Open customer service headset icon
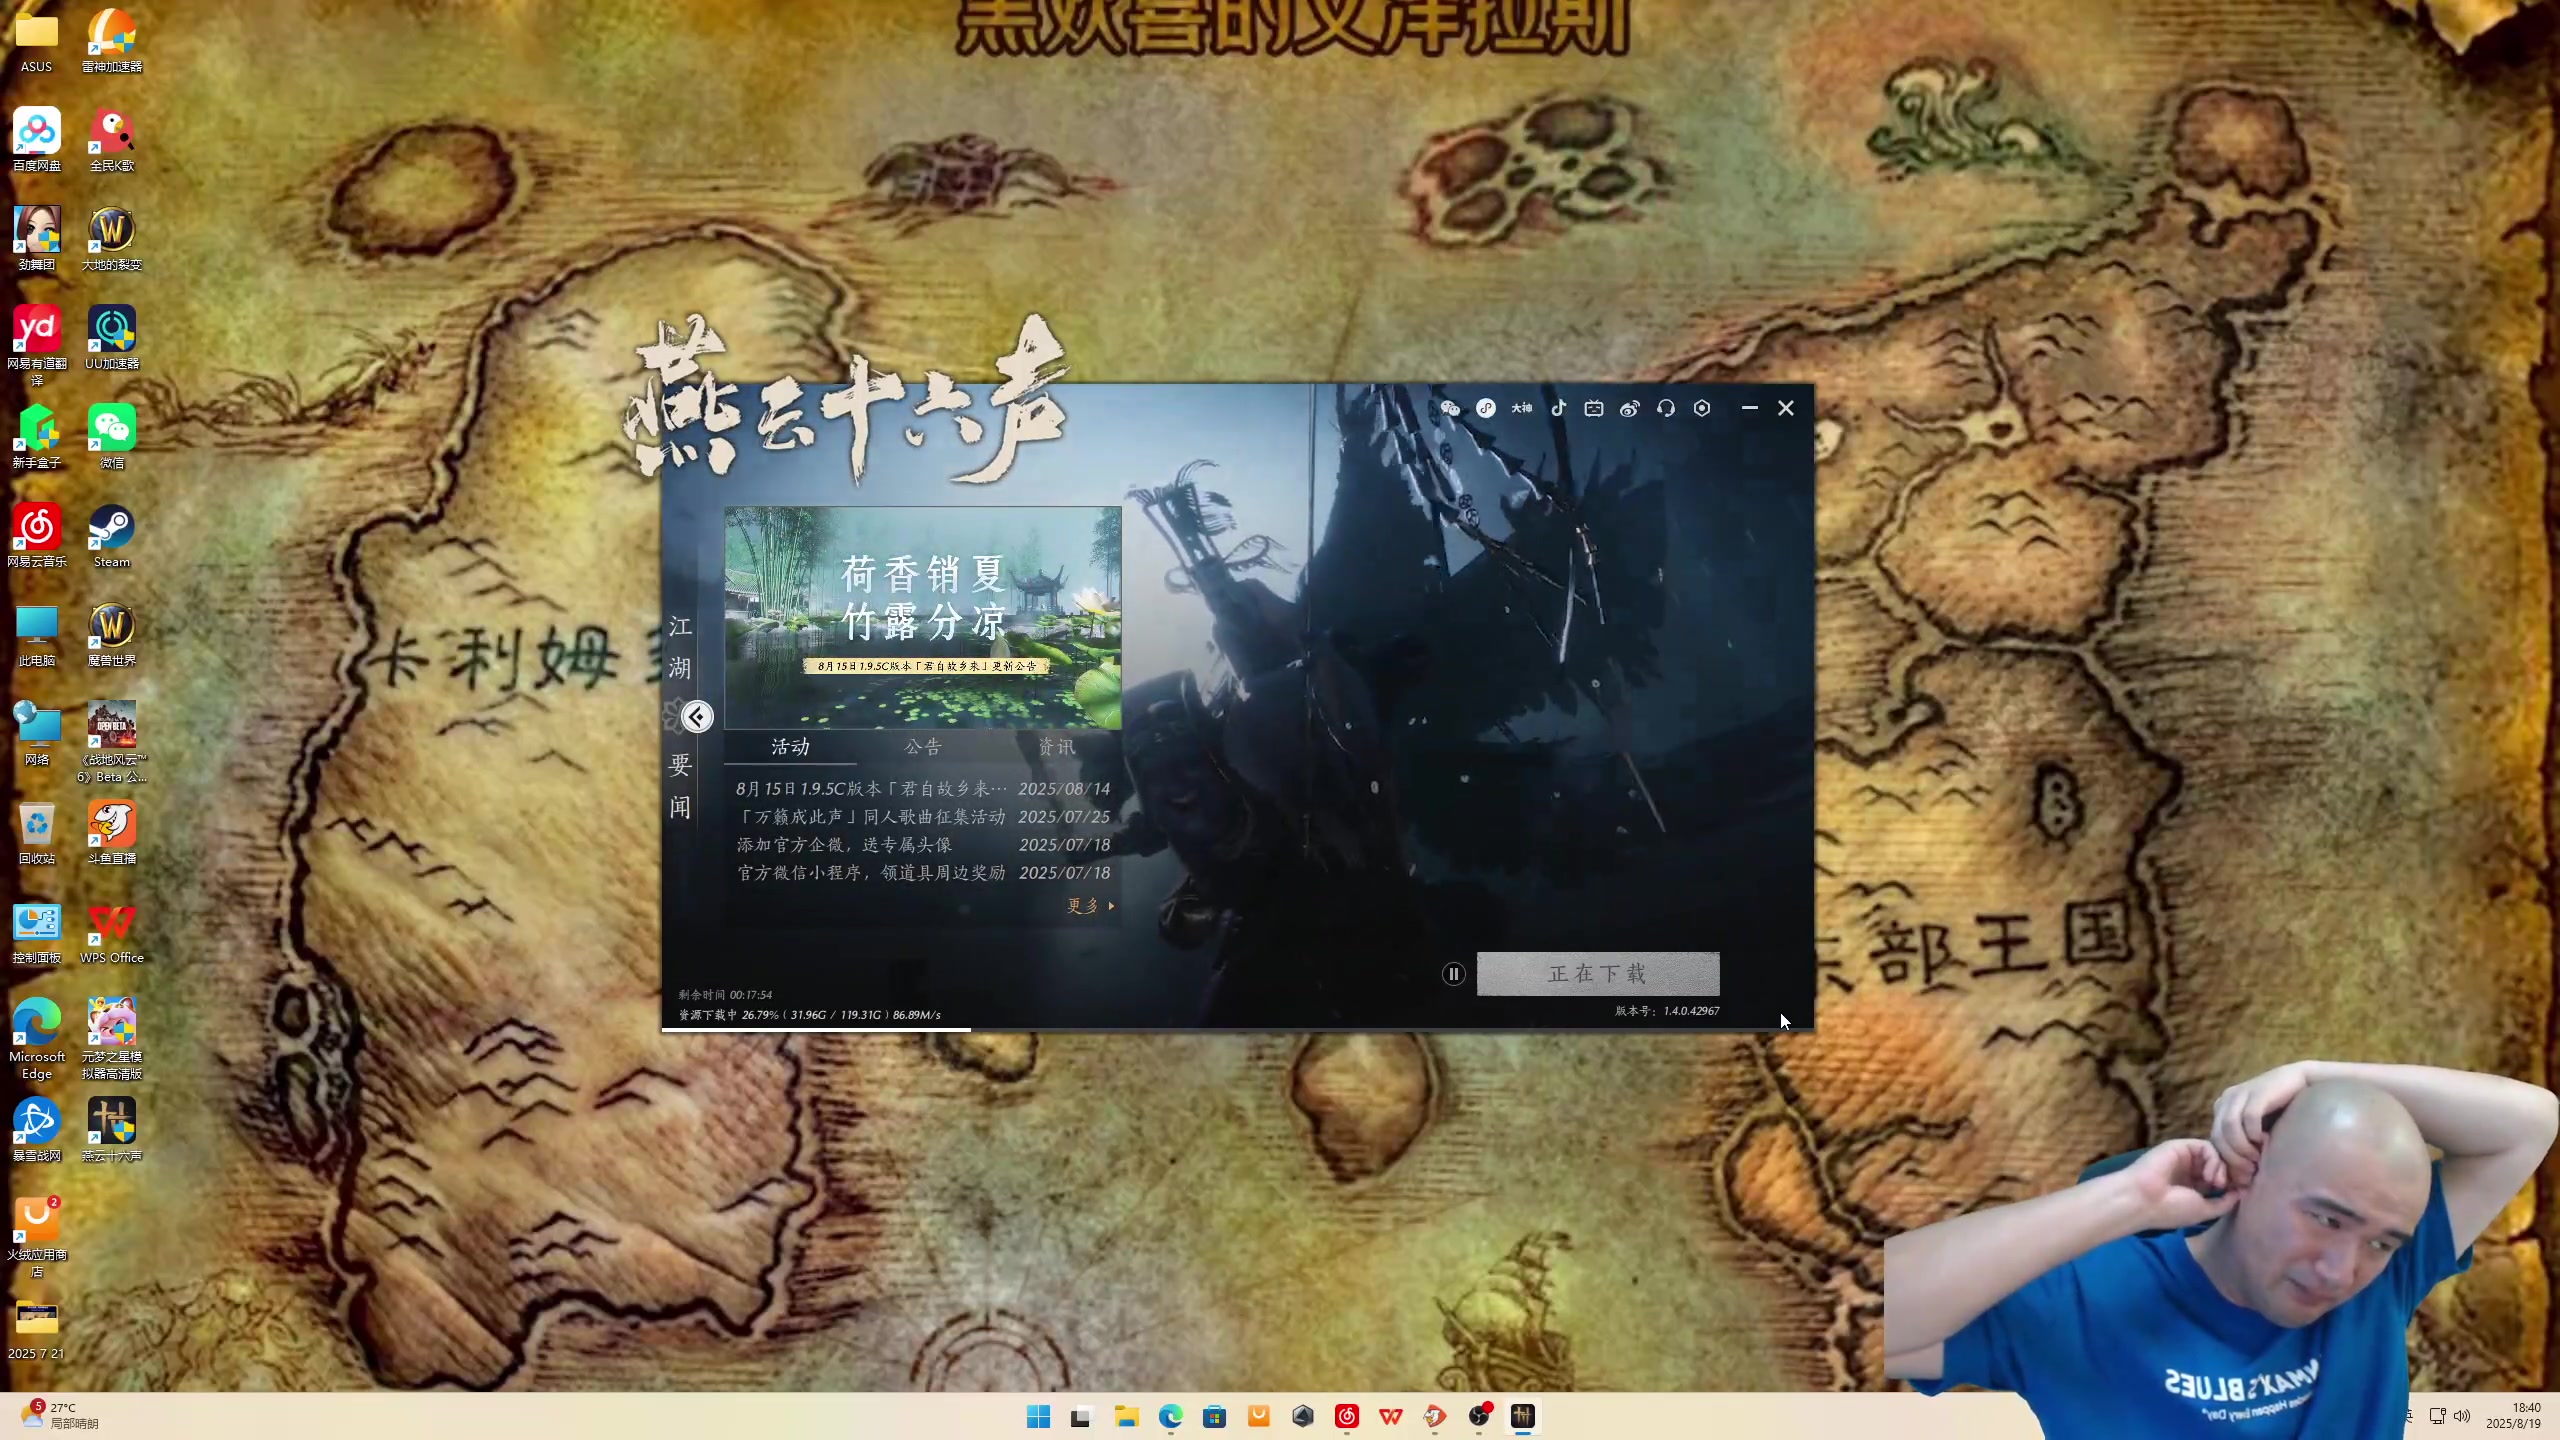 [1666, 408]
